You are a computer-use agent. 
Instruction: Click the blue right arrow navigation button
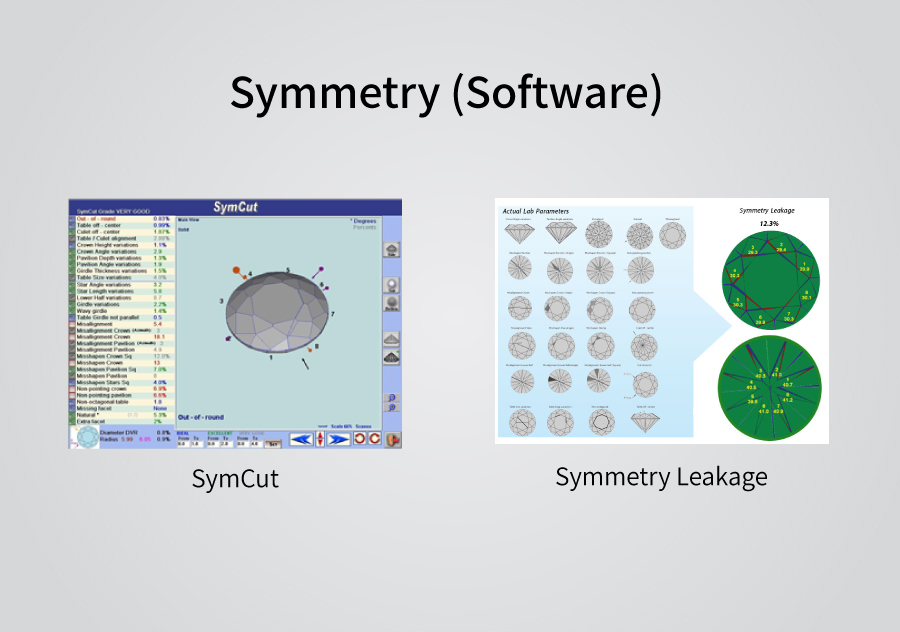coord(339,439)
